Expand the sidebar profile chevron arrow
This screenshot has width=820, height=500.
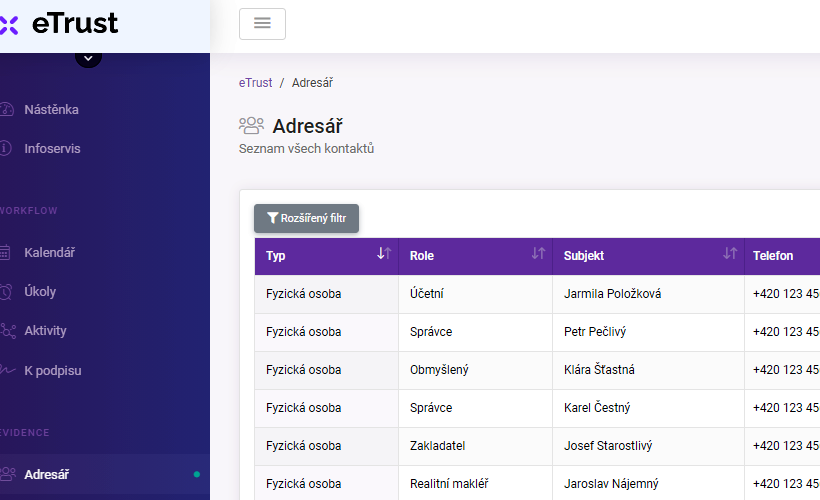(x=88, y=58)
